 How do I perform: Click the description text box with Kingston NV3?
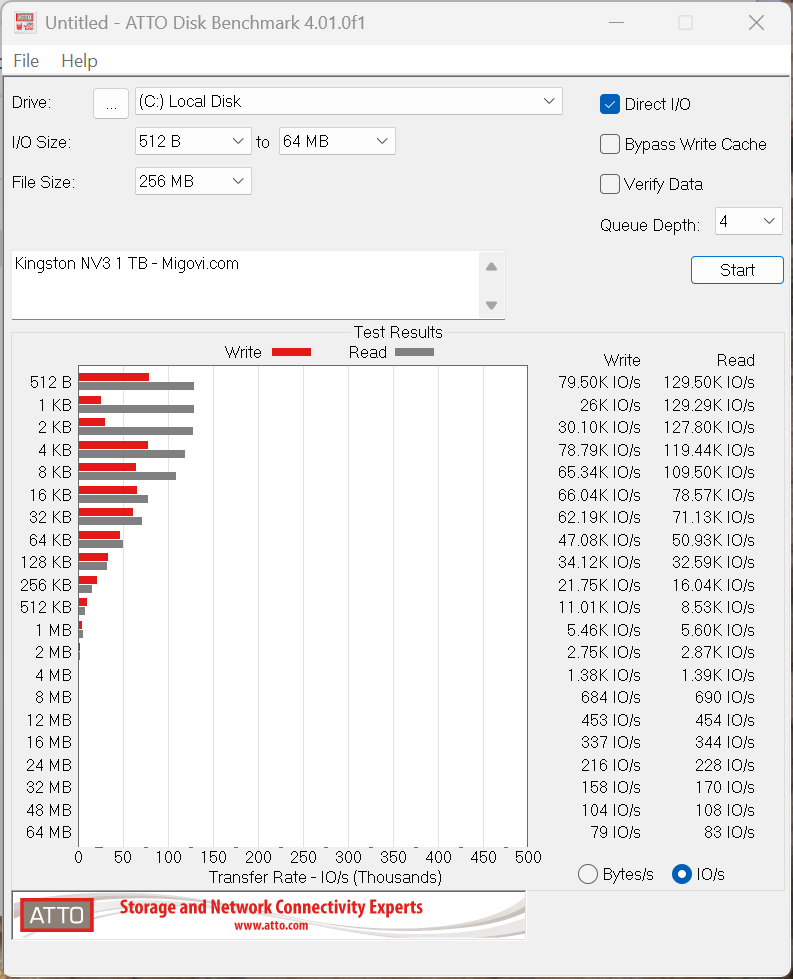pos(245,285)
